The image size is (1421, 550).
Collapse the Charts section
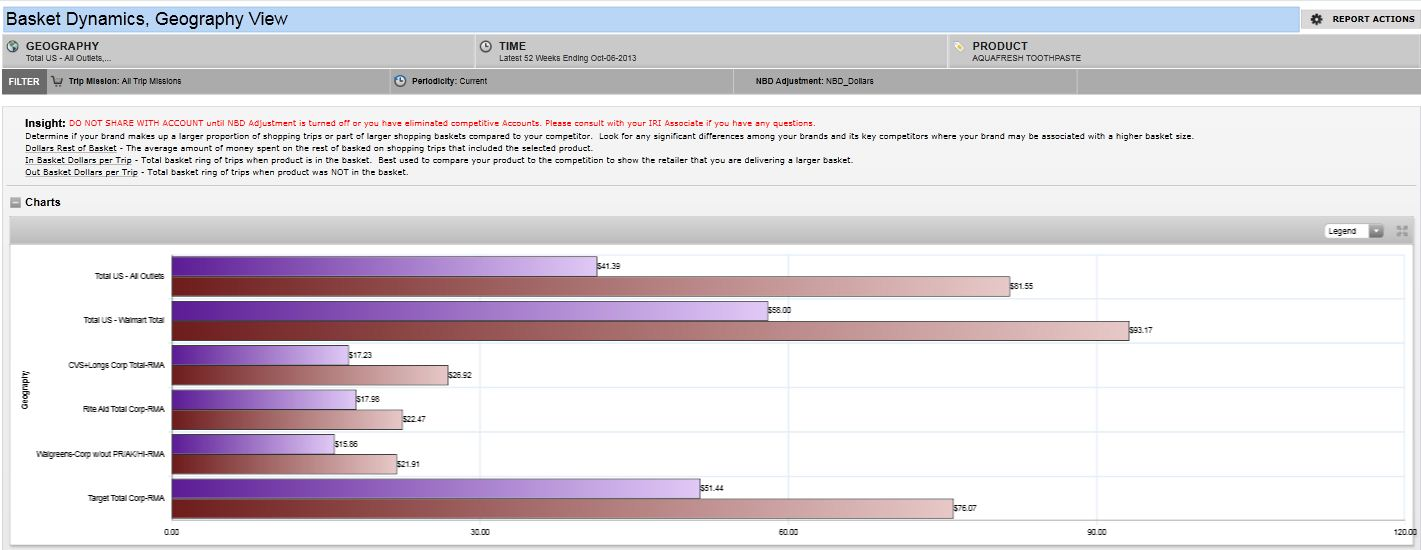[x=15, y=203]
